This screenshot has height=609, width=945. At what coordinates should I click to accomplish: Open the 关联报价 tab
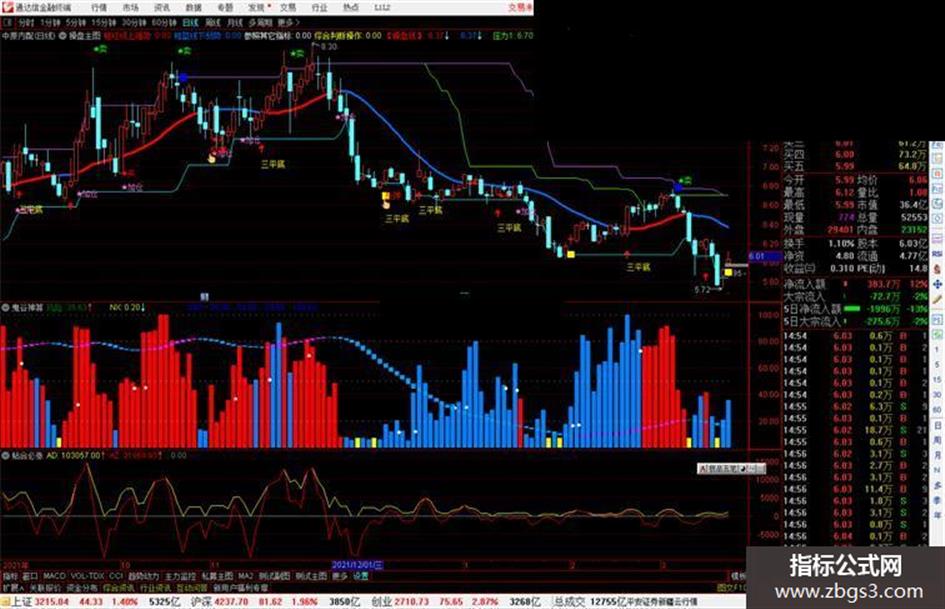tap(45, 587)
